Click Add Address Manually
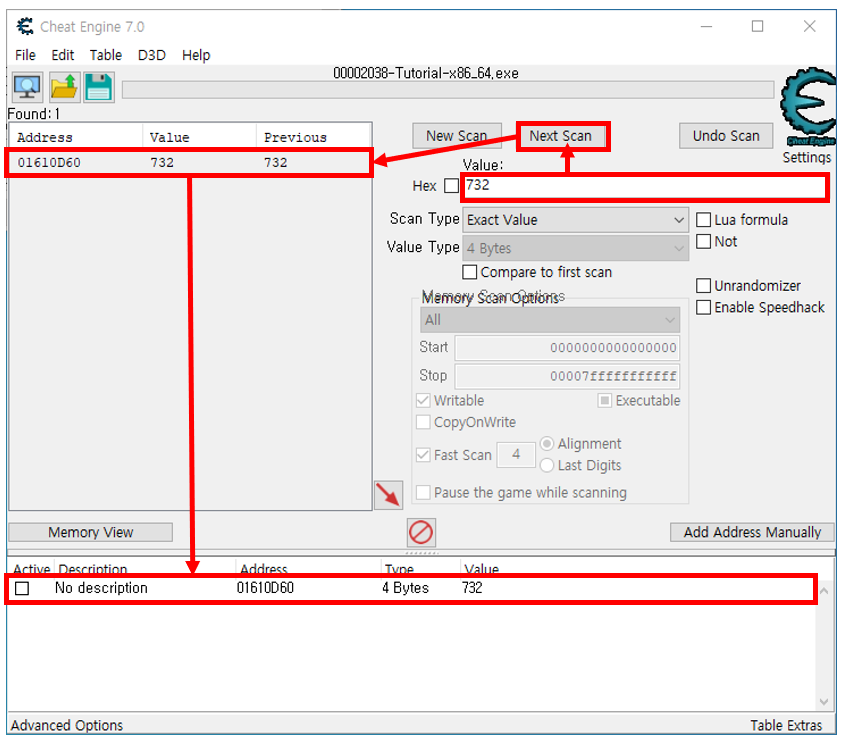The image size is (843, 740). pos(752,532)
